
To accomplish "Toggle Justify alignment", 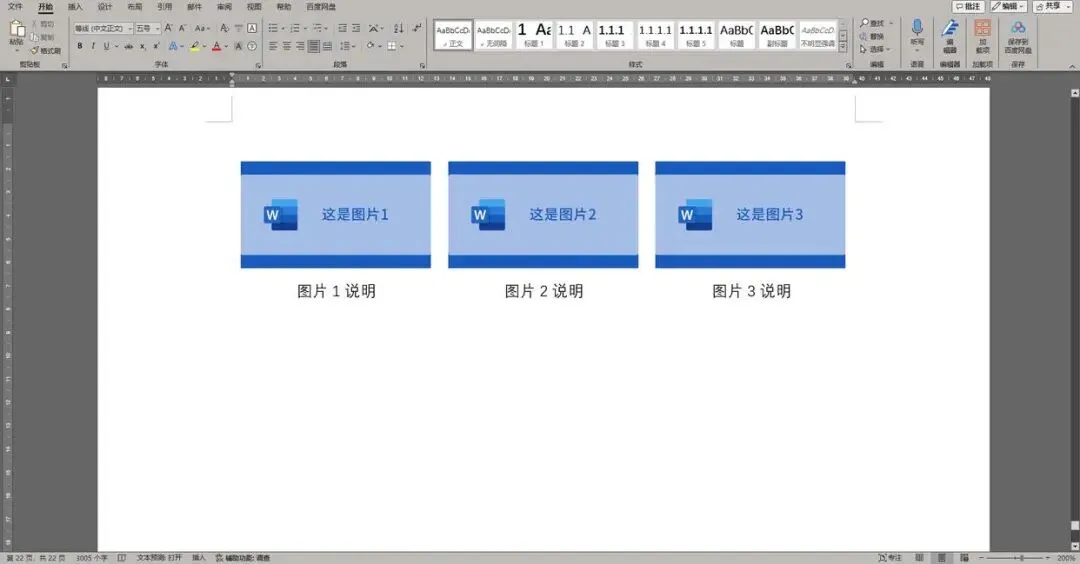I will 313,46.
